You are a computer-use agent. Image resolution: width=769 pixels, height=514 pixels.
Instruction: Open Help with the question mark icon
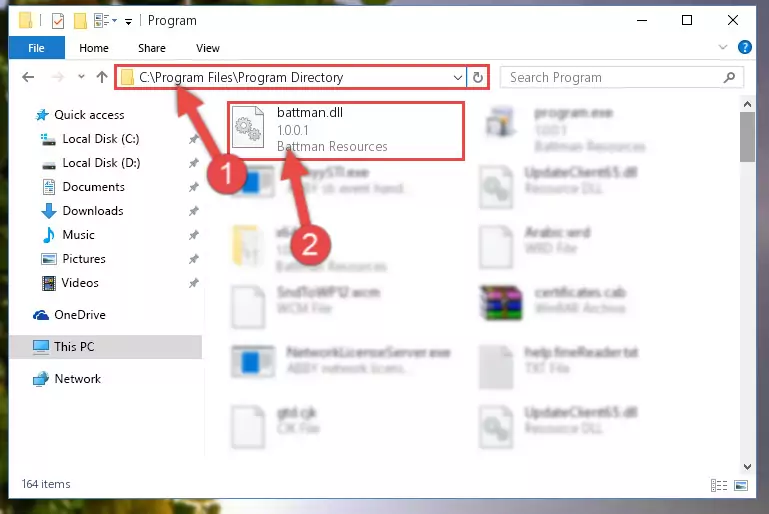744,47
